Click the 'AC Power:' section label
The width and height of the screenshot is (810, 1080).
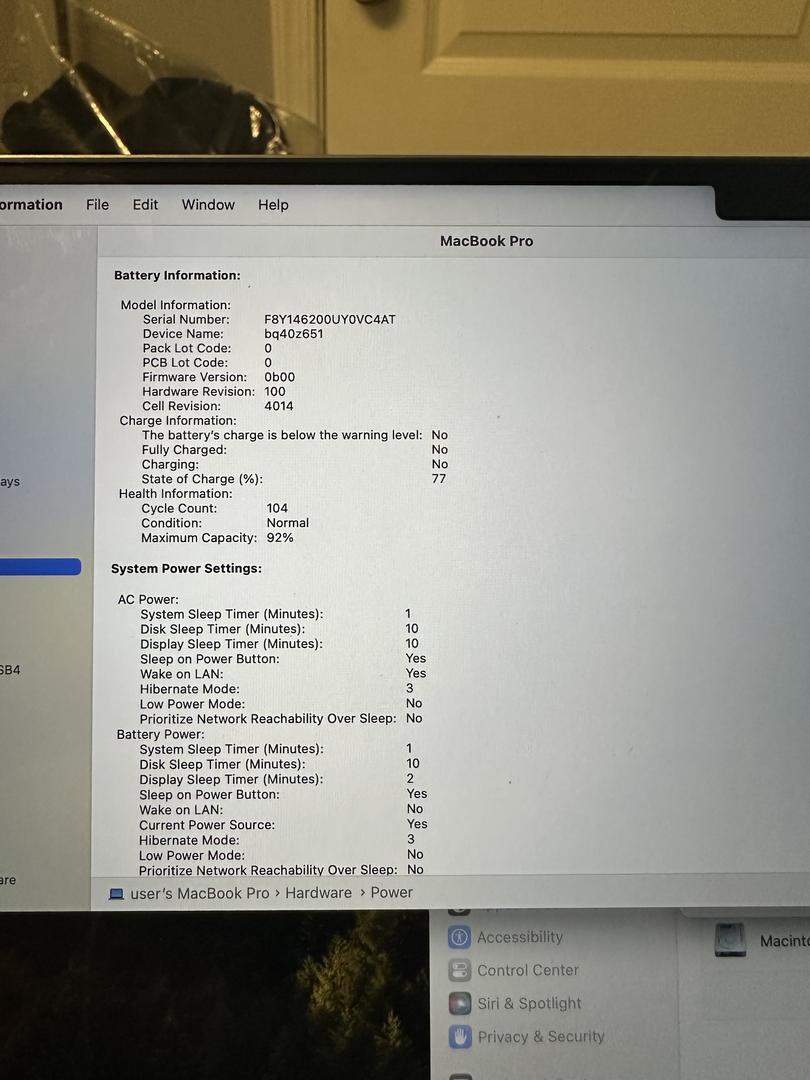tap(148, 599)
